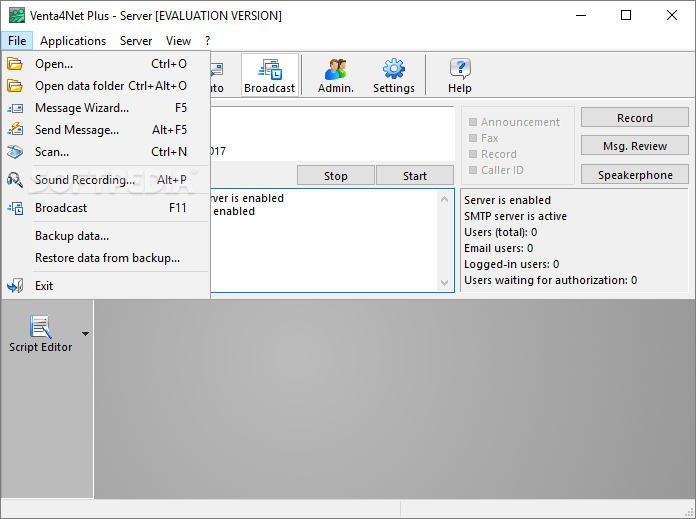Choose Restore data from backup...

click(x=106, y=258)
